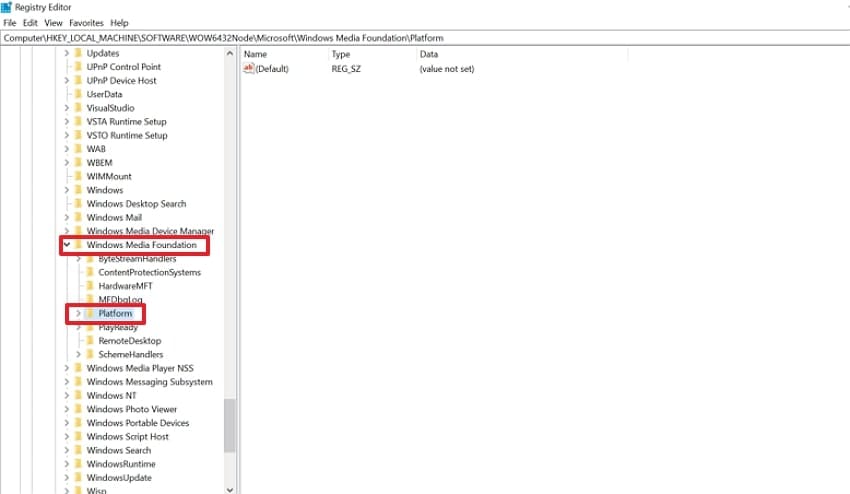Open the Help menu

tap(119, 23)
